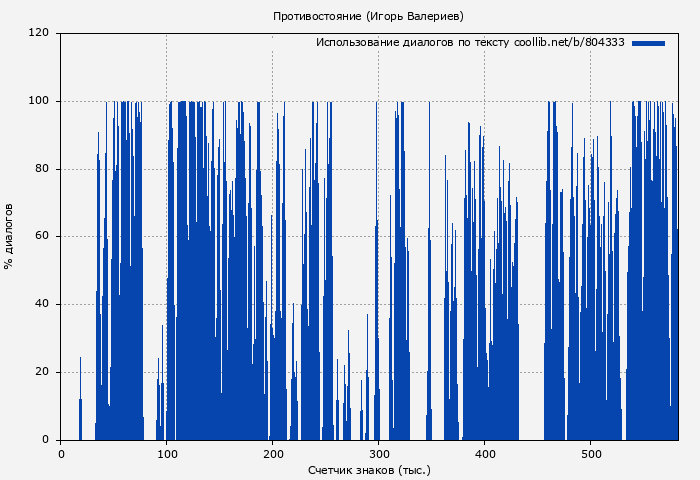Click the x-axis tick label 100
The height and width of the screenshot is (480, 700).
(167, 453)
